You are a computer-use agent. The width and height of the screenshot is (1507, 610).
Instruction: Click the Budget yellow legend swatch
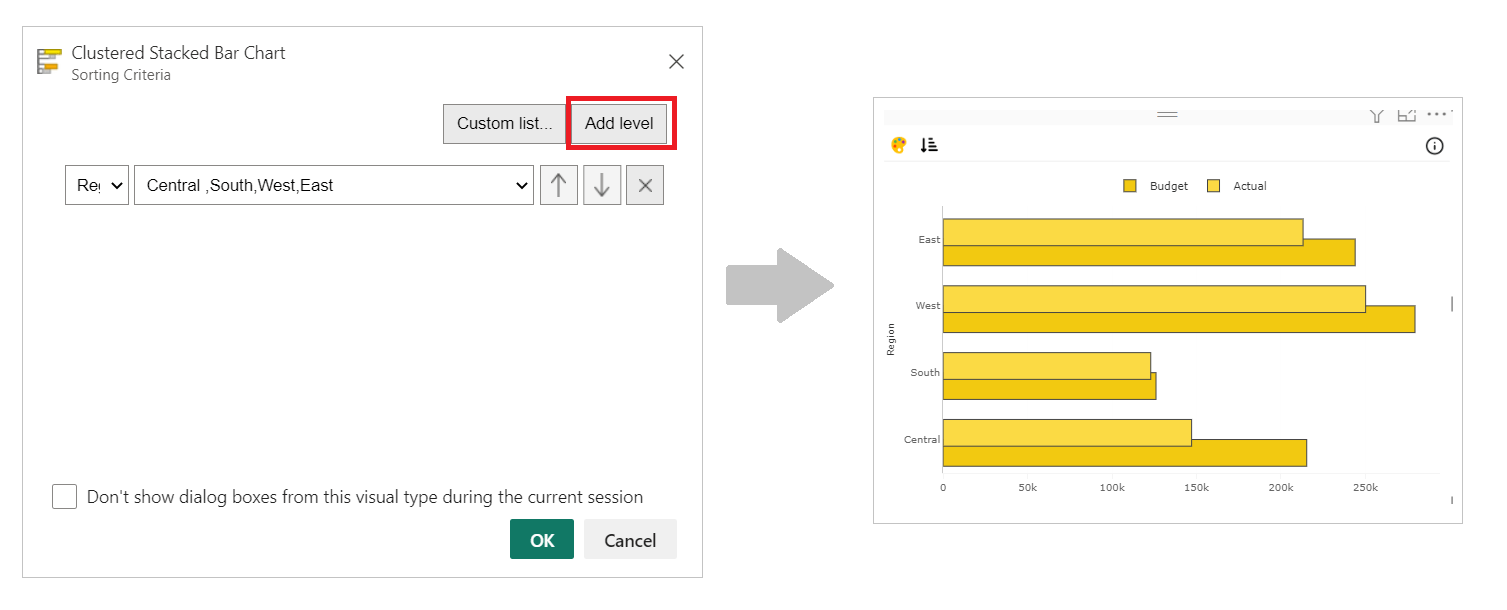click(x=1131, y=186)
